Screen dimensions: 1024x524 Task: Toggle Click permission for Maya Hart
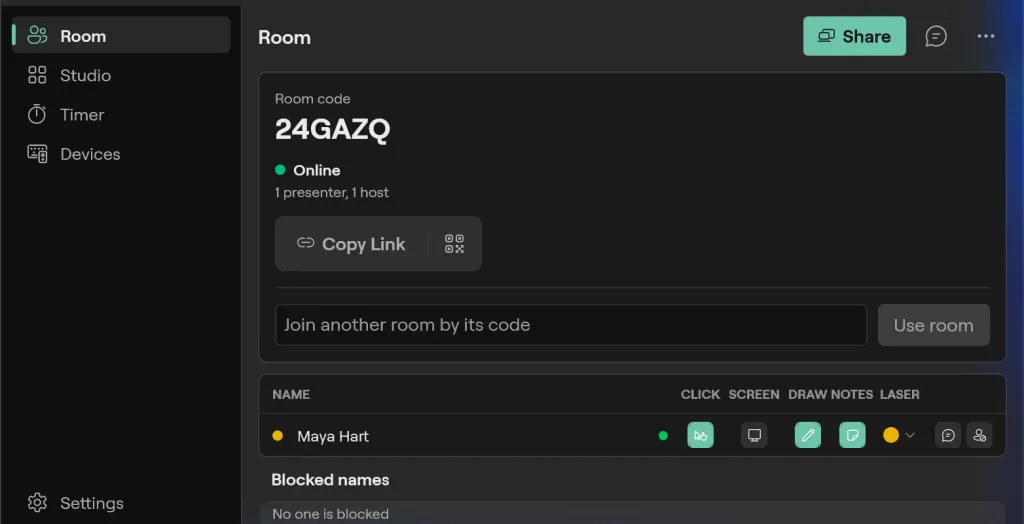pos(700,435)
